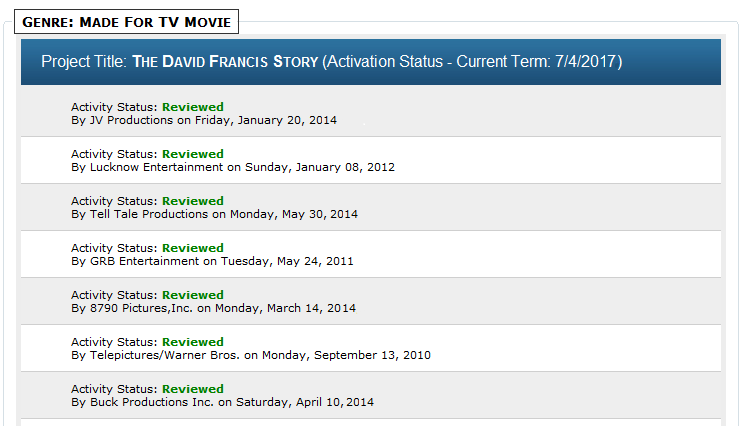Click Reviewed status above JV Productions
Viewport: 743px width, 426px height.
coord(193,107)
